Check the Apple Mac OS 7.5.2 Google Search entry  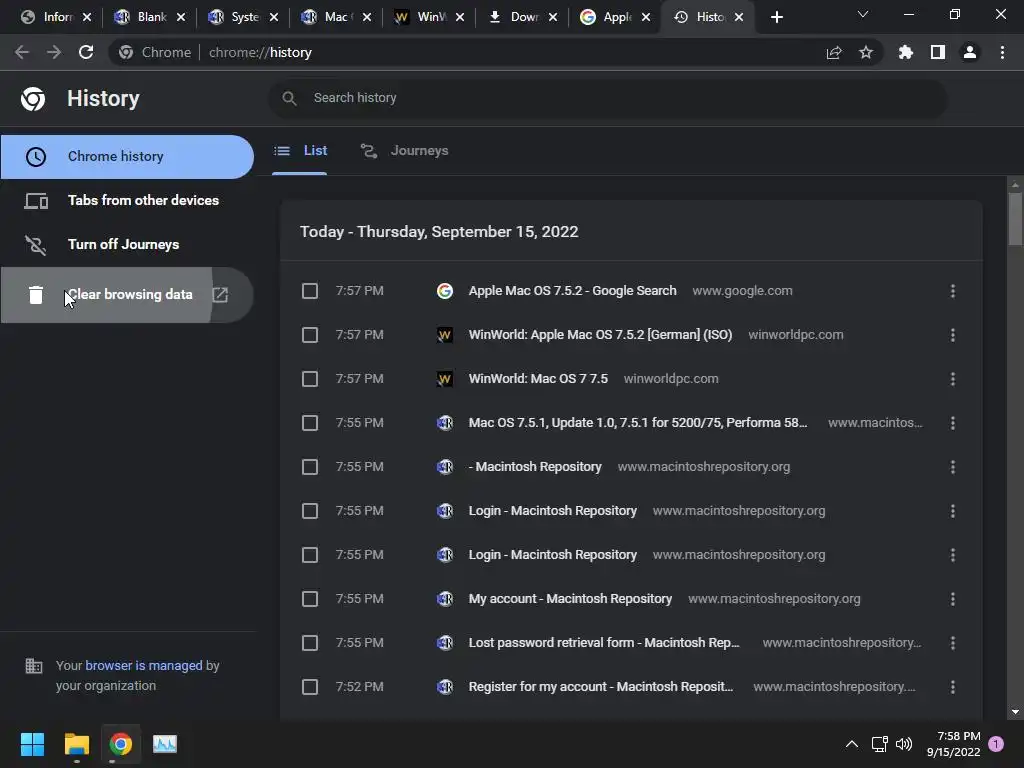[x=310, y=291]
